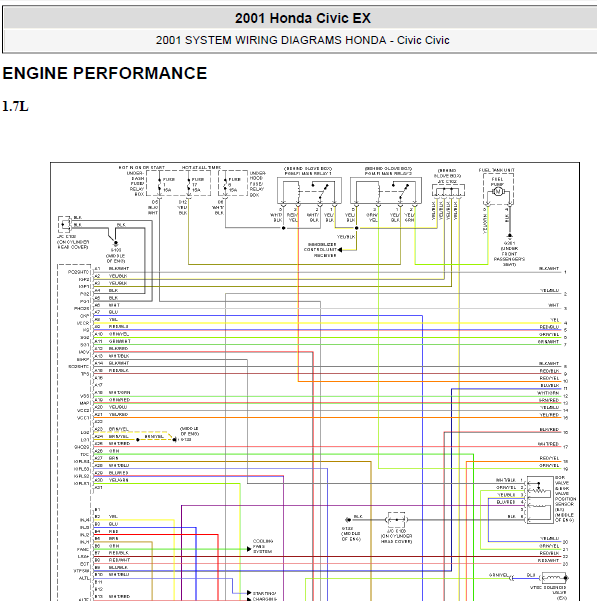Click the ENGINE PERFORMANCE heading
The image size is (597, 601).
[105, 73]
